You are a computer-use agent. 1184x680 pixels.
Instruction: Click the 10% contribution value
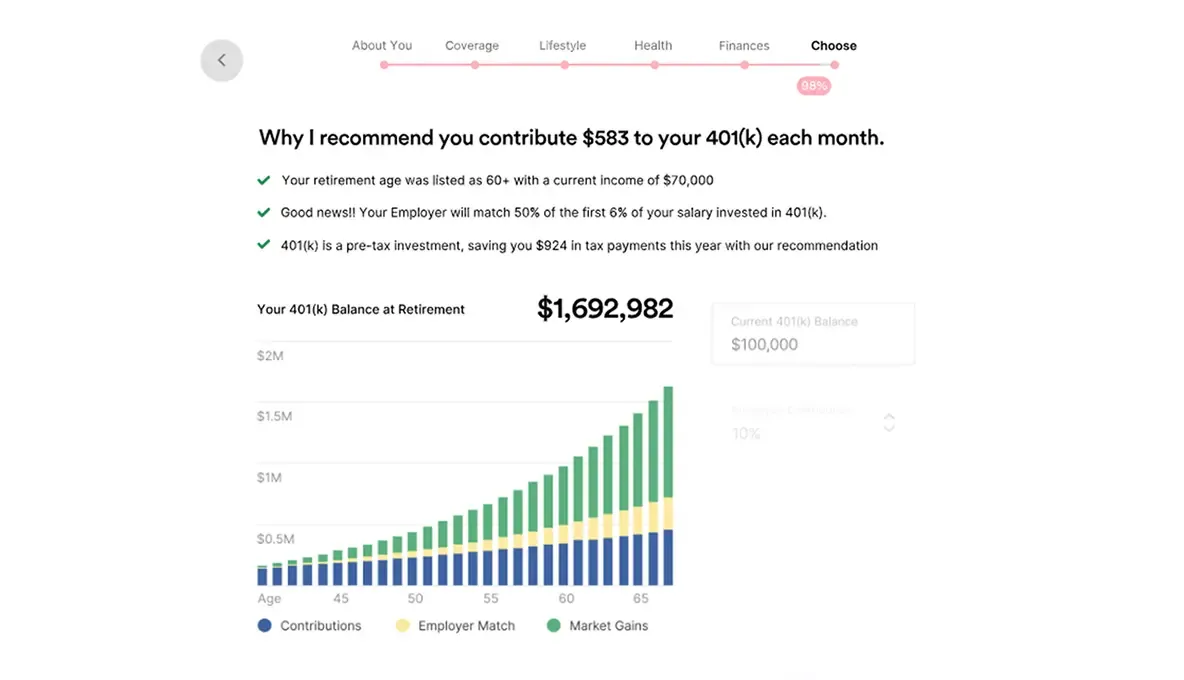[746, 434]
